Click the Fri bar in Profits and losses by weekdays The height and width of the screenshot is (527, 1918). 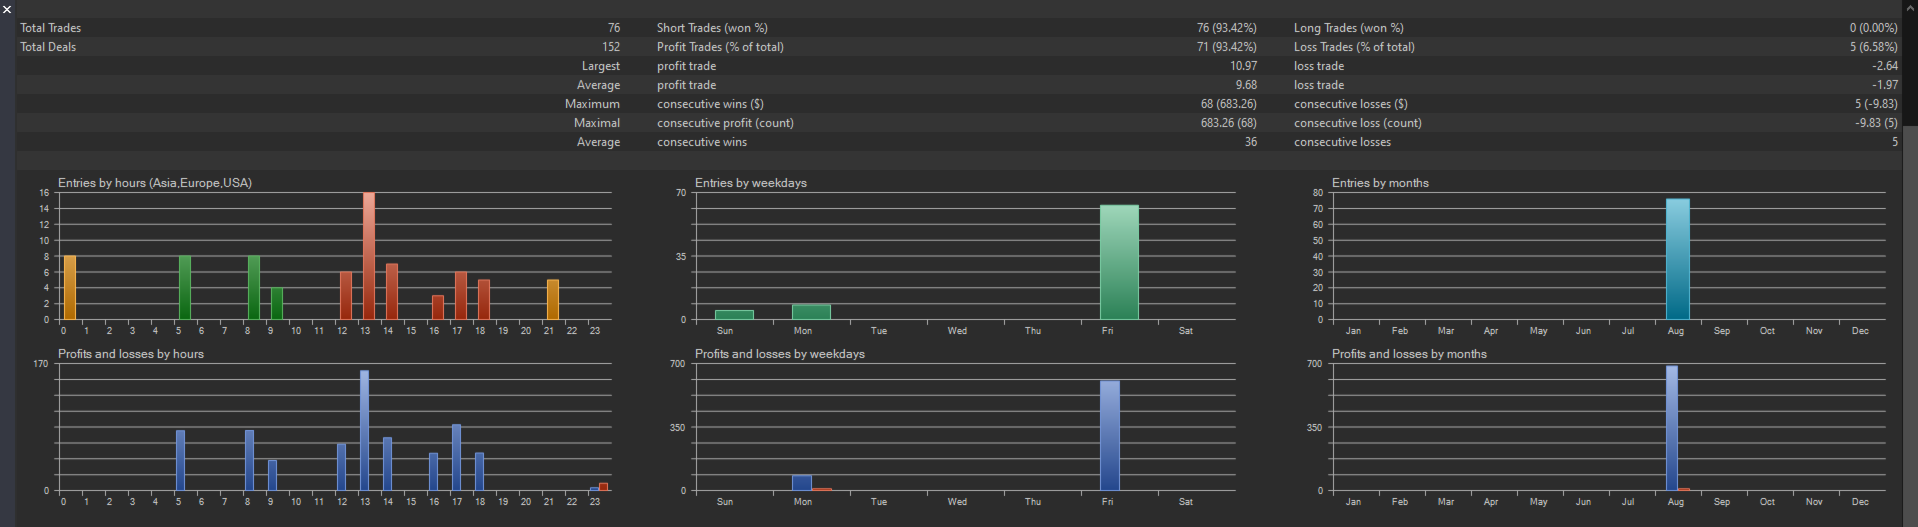tap(1109, 436)
